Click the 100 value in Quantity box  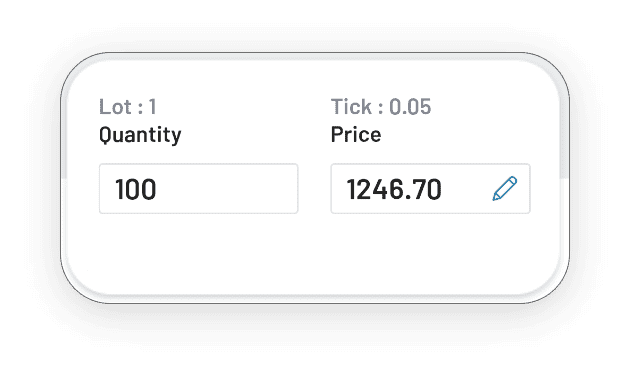pyautogui.click(x=135, y=189)
